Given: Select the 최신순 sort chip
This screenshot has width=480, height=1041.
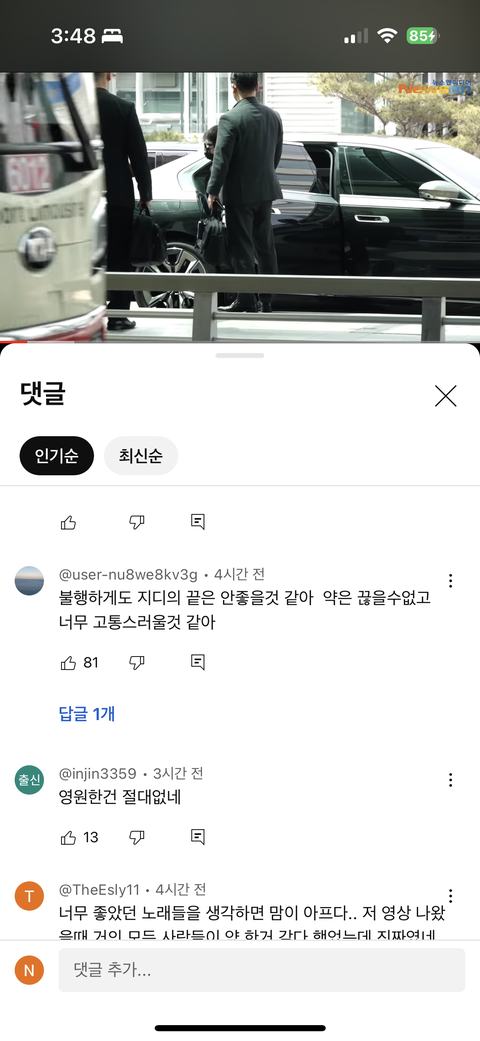Looking at the screenshot, I should tap(141, 456).
